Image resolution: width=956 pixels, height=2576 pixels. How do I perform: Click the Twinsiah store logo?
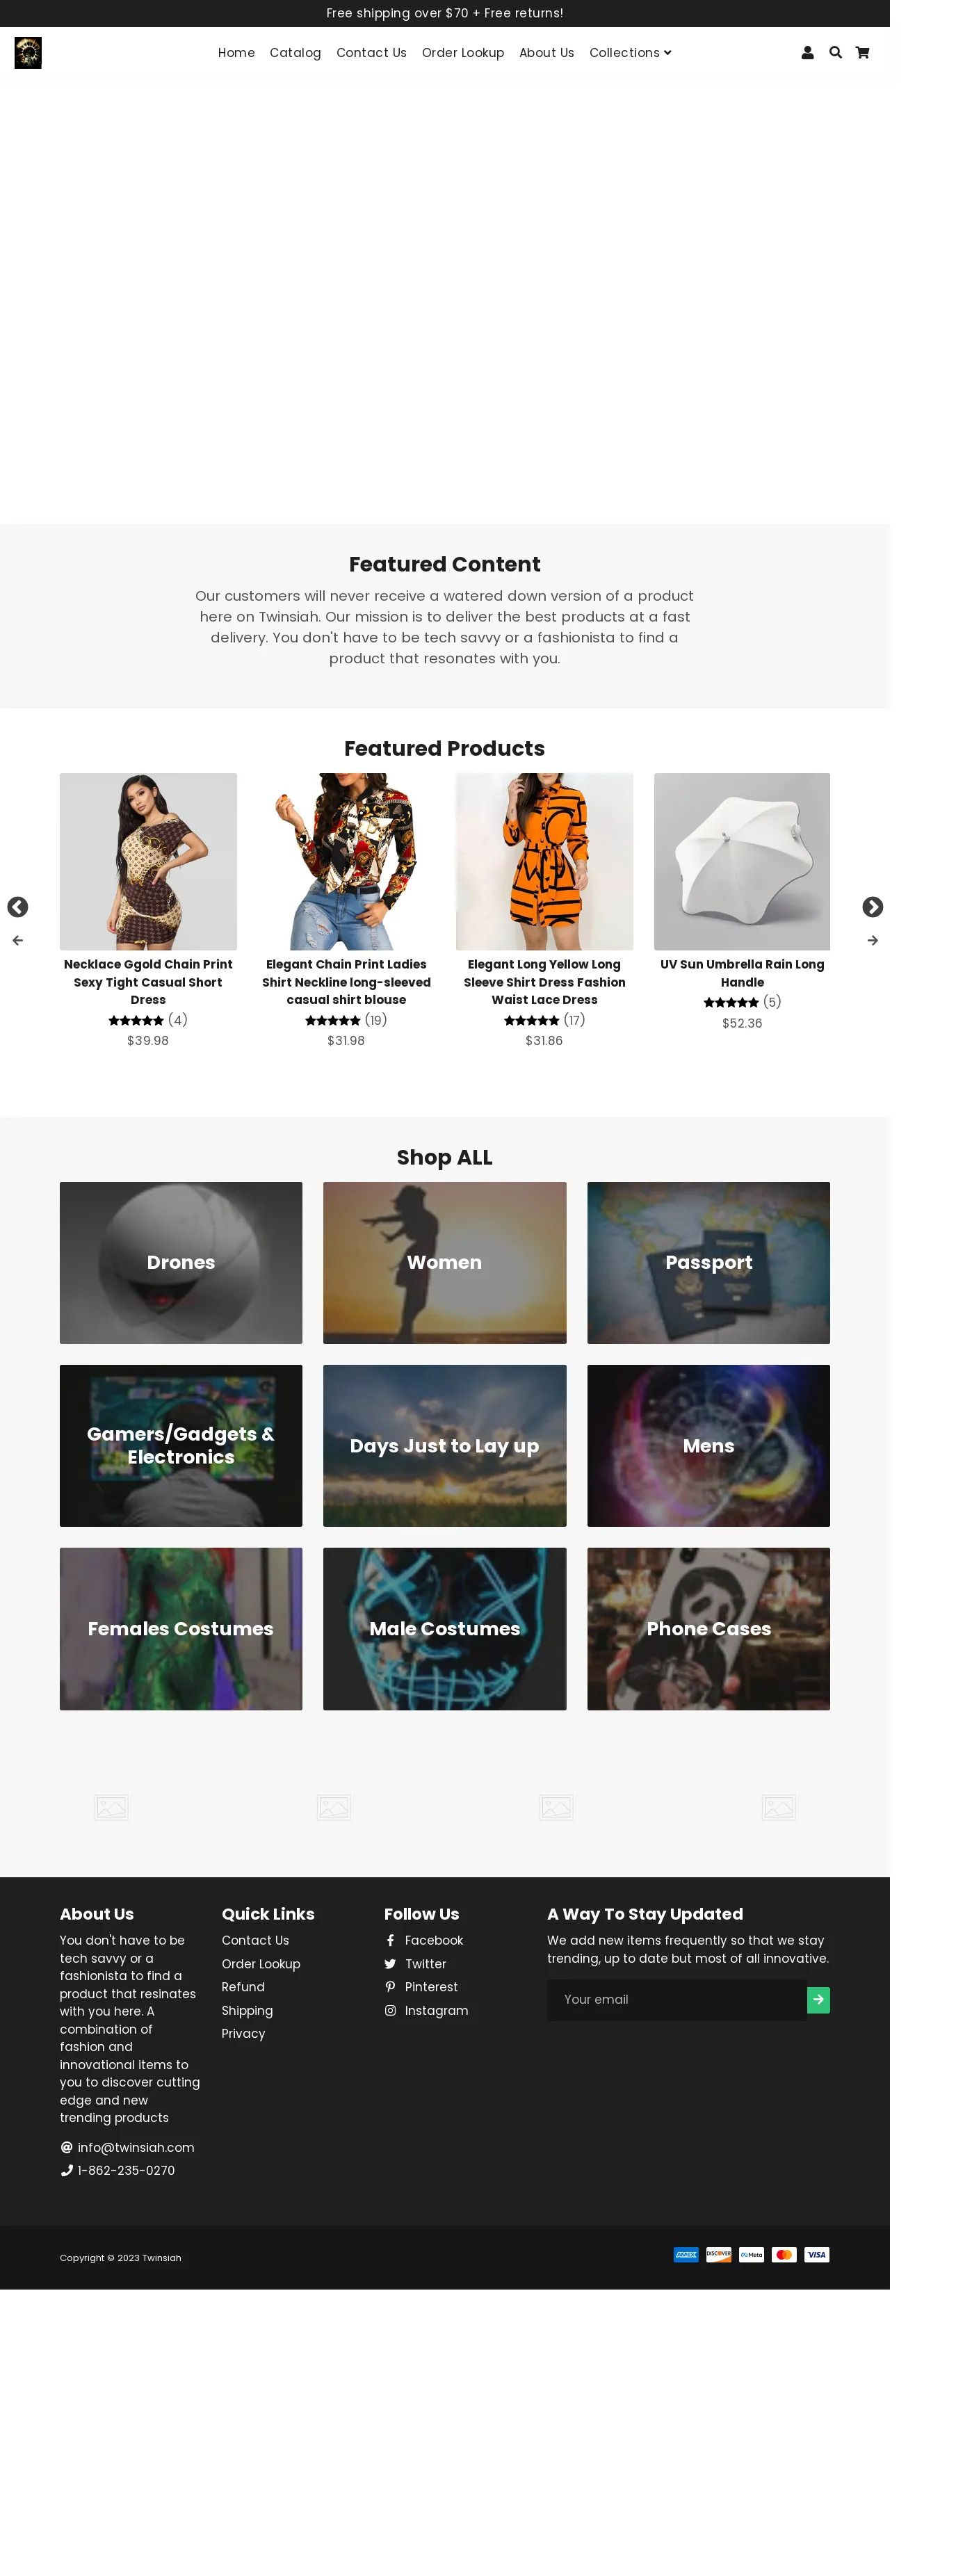click(28, 53)
